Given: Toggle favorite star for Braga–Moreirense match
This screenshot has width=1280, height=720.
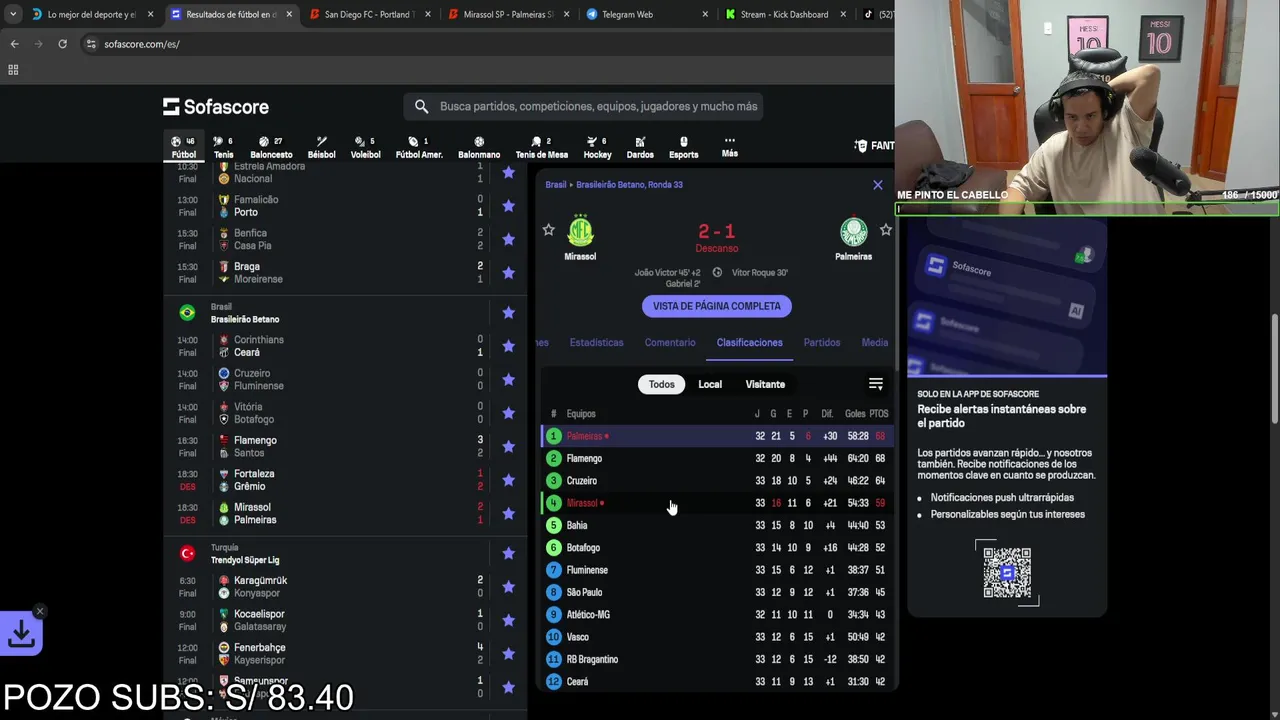Looking at the screenshot, I should click(x=508, y=273).
